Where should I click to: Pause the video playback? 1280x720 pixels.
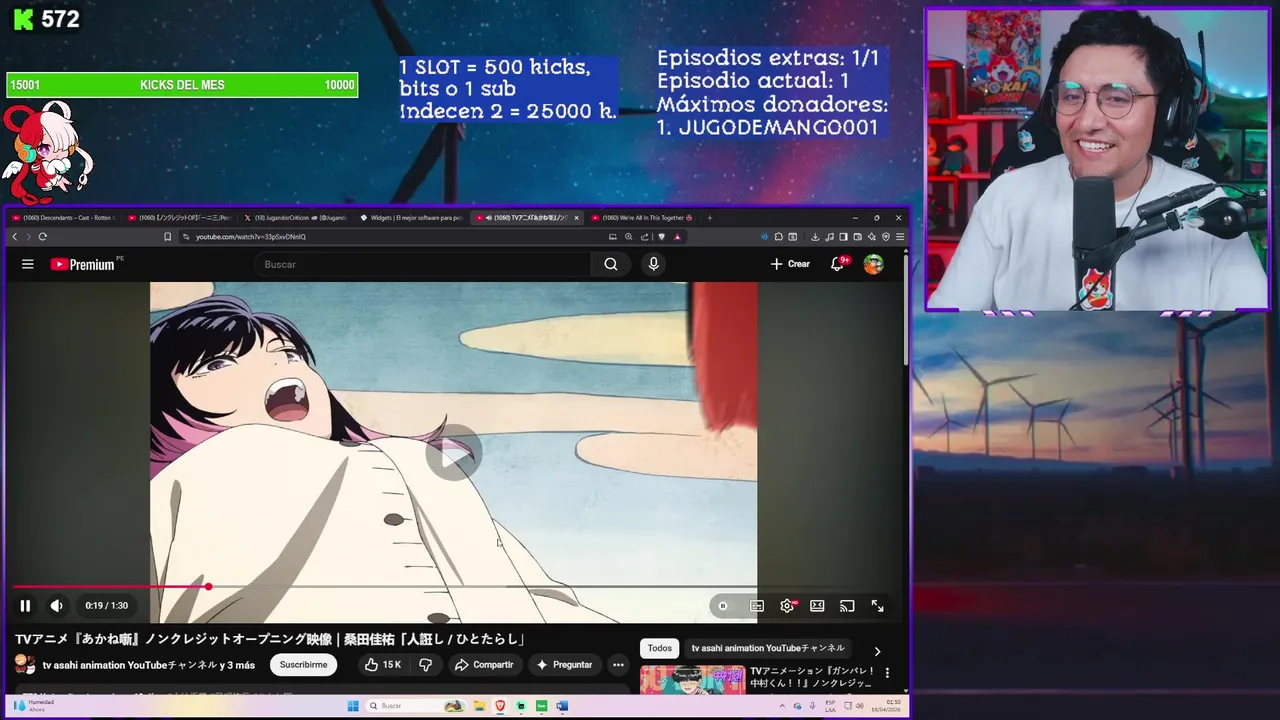[x=25, y=605]
